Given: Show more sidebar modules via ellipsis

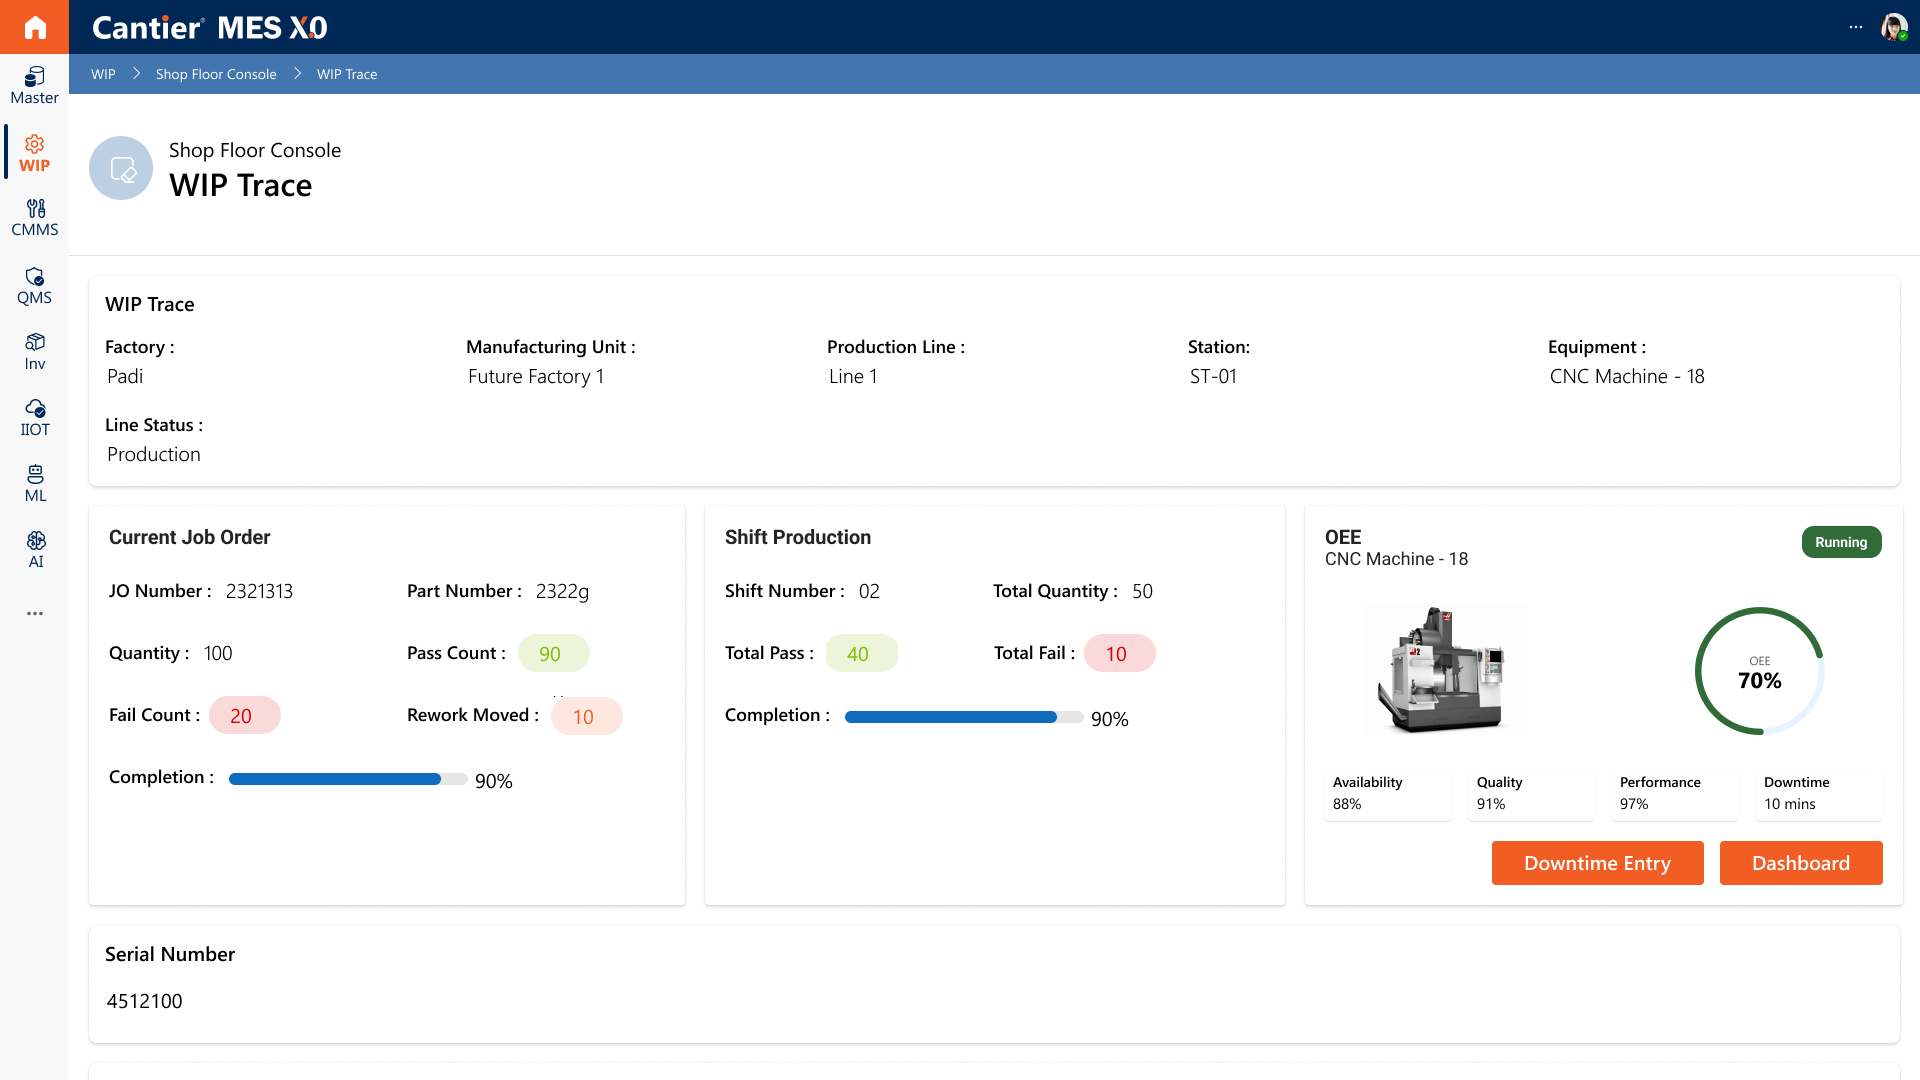Looking at the screenshot, I should [x=35, y=613].
